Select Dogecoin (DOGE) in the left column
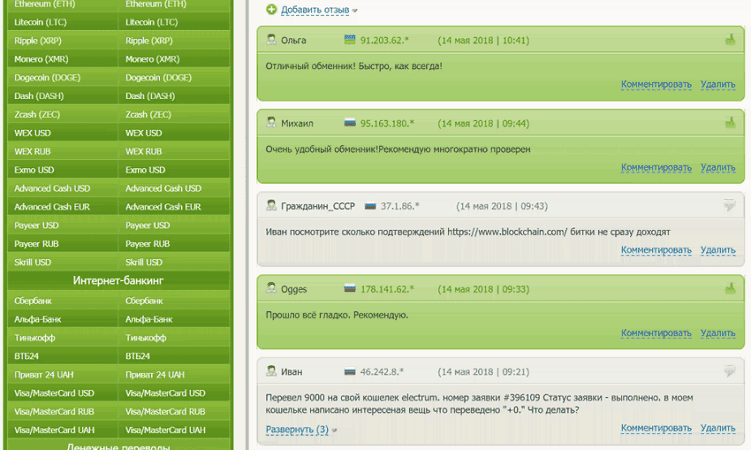The width and height of the screenshot is (751, 450). [x=47, y=77]
